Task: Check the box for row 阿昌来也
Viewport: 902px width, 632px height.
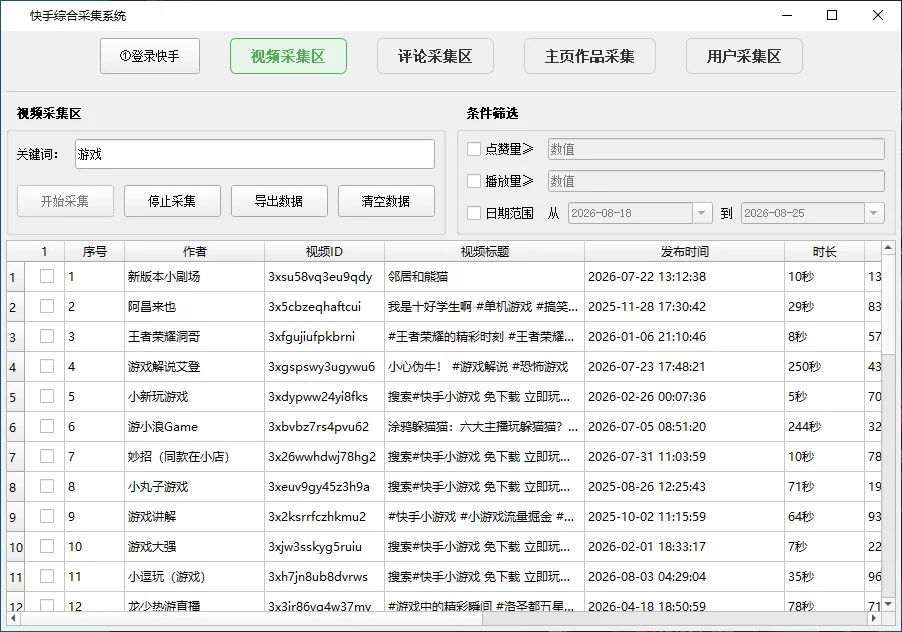Action: tap(47, 306)
